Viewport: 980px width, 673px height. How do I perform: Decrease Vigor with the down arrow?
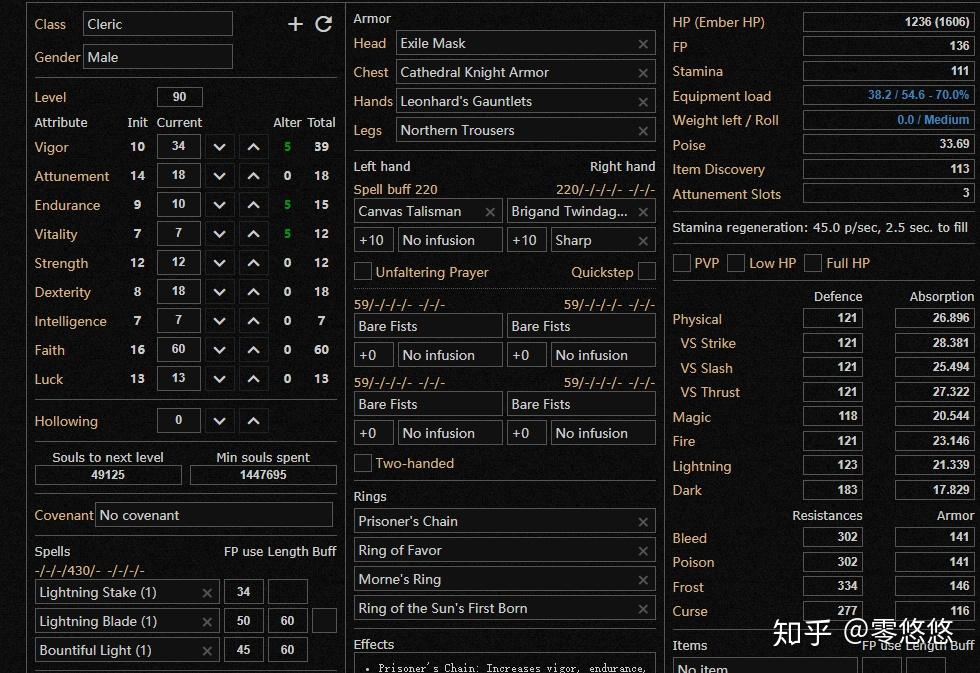[219, 147]
